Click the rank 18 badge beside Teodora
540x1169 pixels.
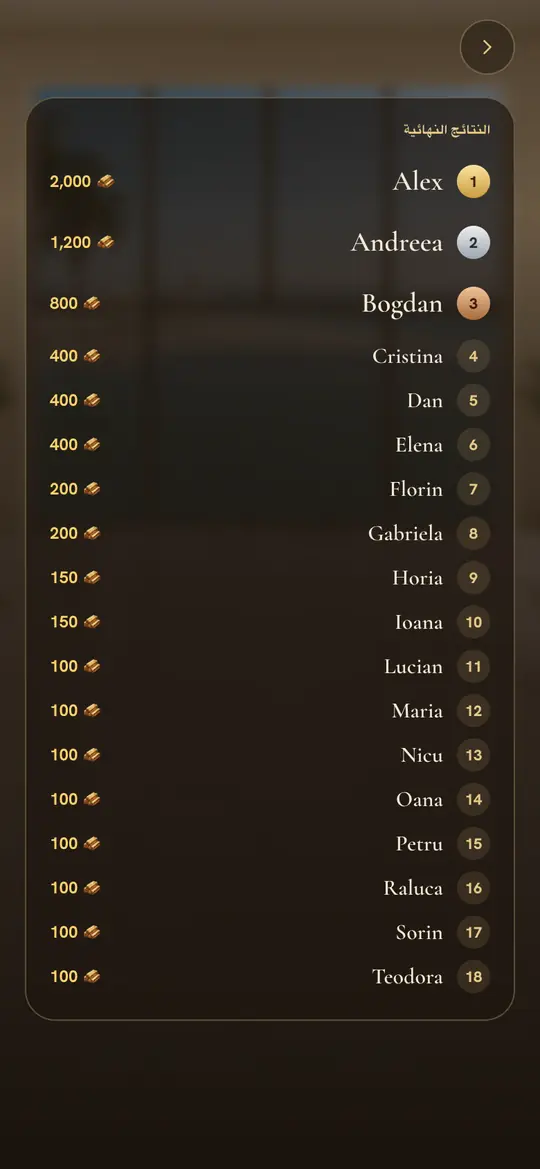[474, 977]
